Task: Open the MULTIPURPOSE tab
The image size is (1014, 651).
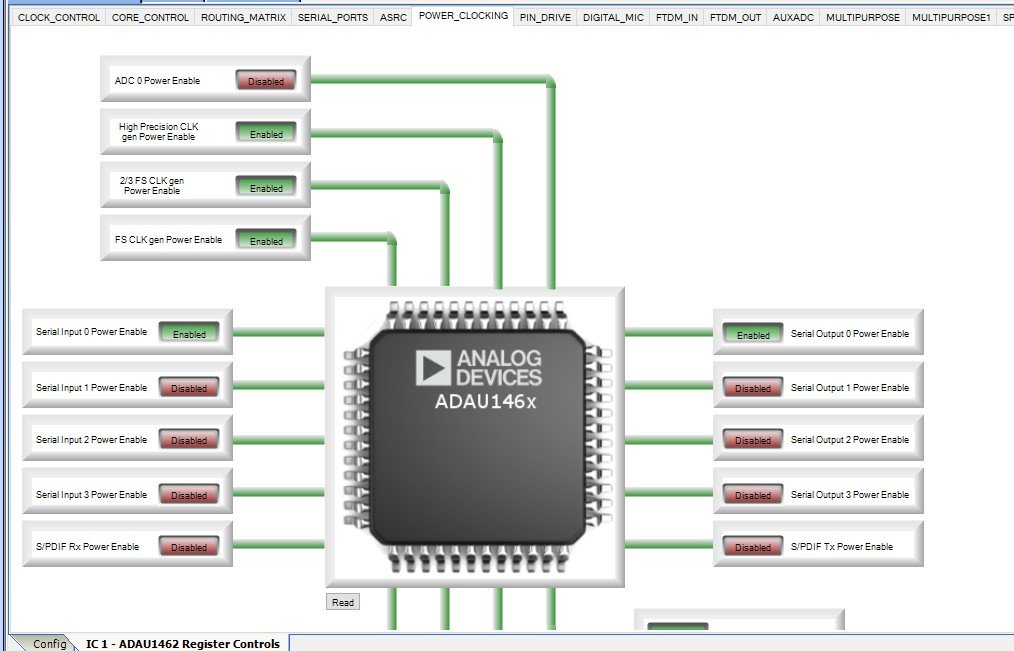Action: pyautogui.click(x=863, y=17)
